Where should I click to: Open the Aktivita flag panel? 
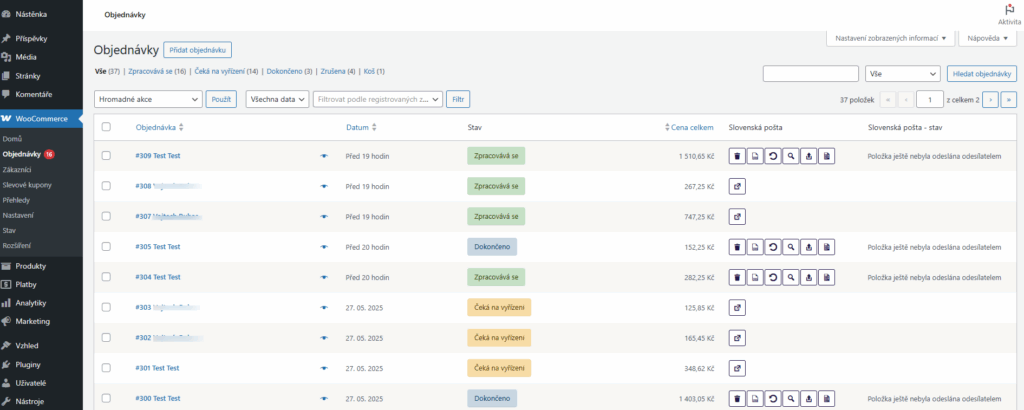[1009, 14]
